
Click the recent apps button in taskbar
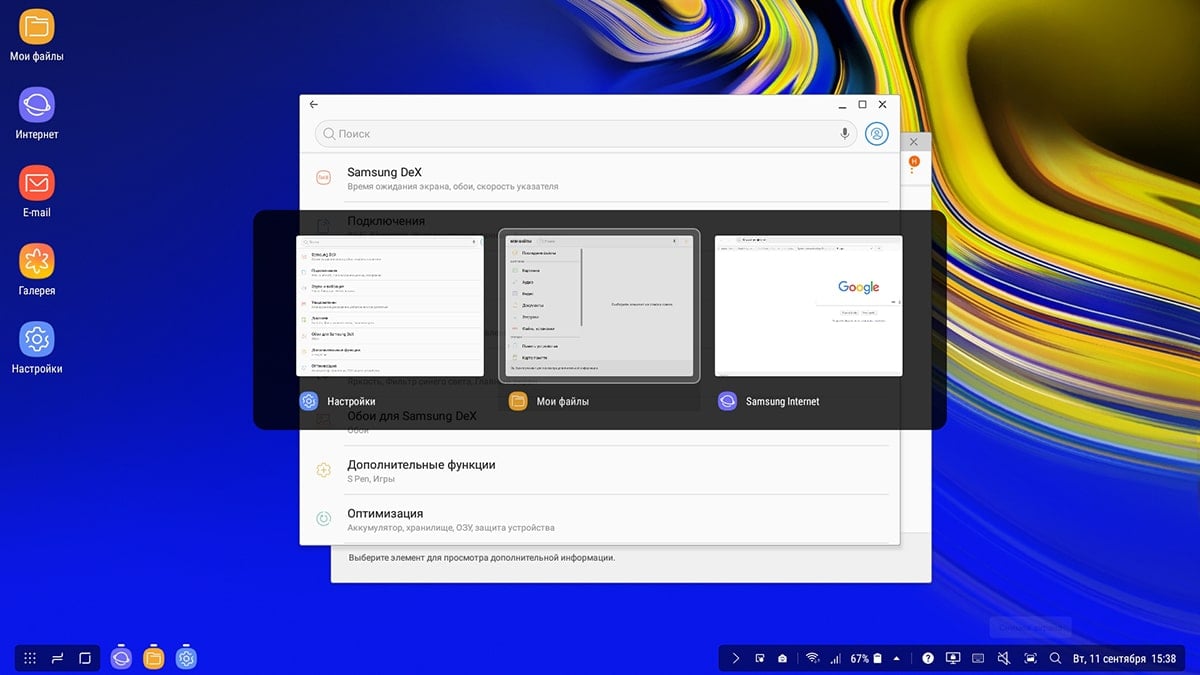(58, 658)
